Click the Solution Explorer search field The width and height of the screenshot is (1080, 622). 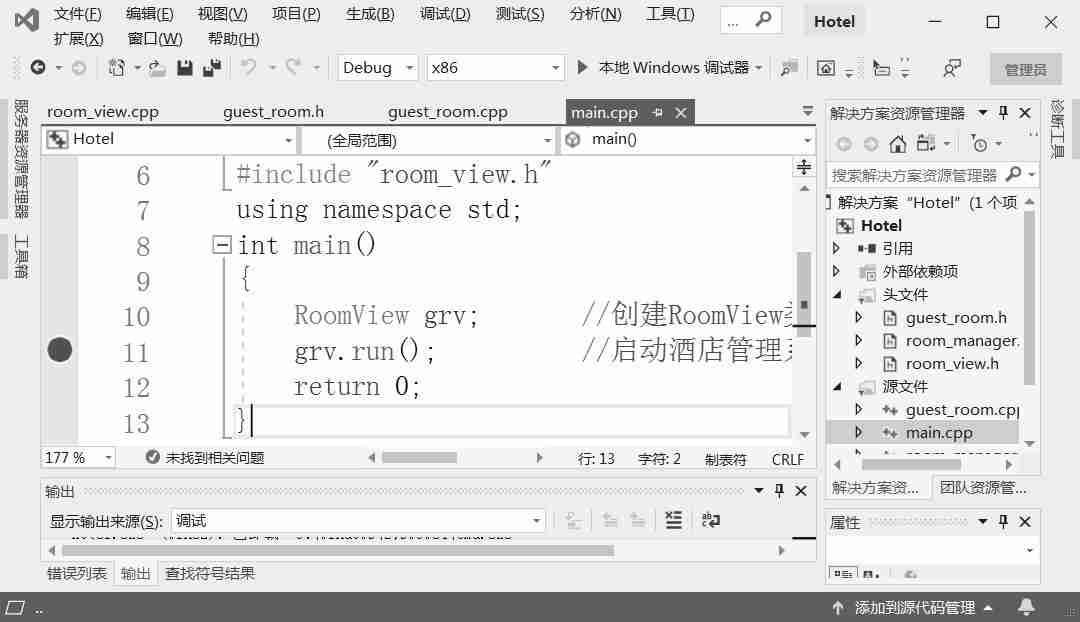coord(914,175)
